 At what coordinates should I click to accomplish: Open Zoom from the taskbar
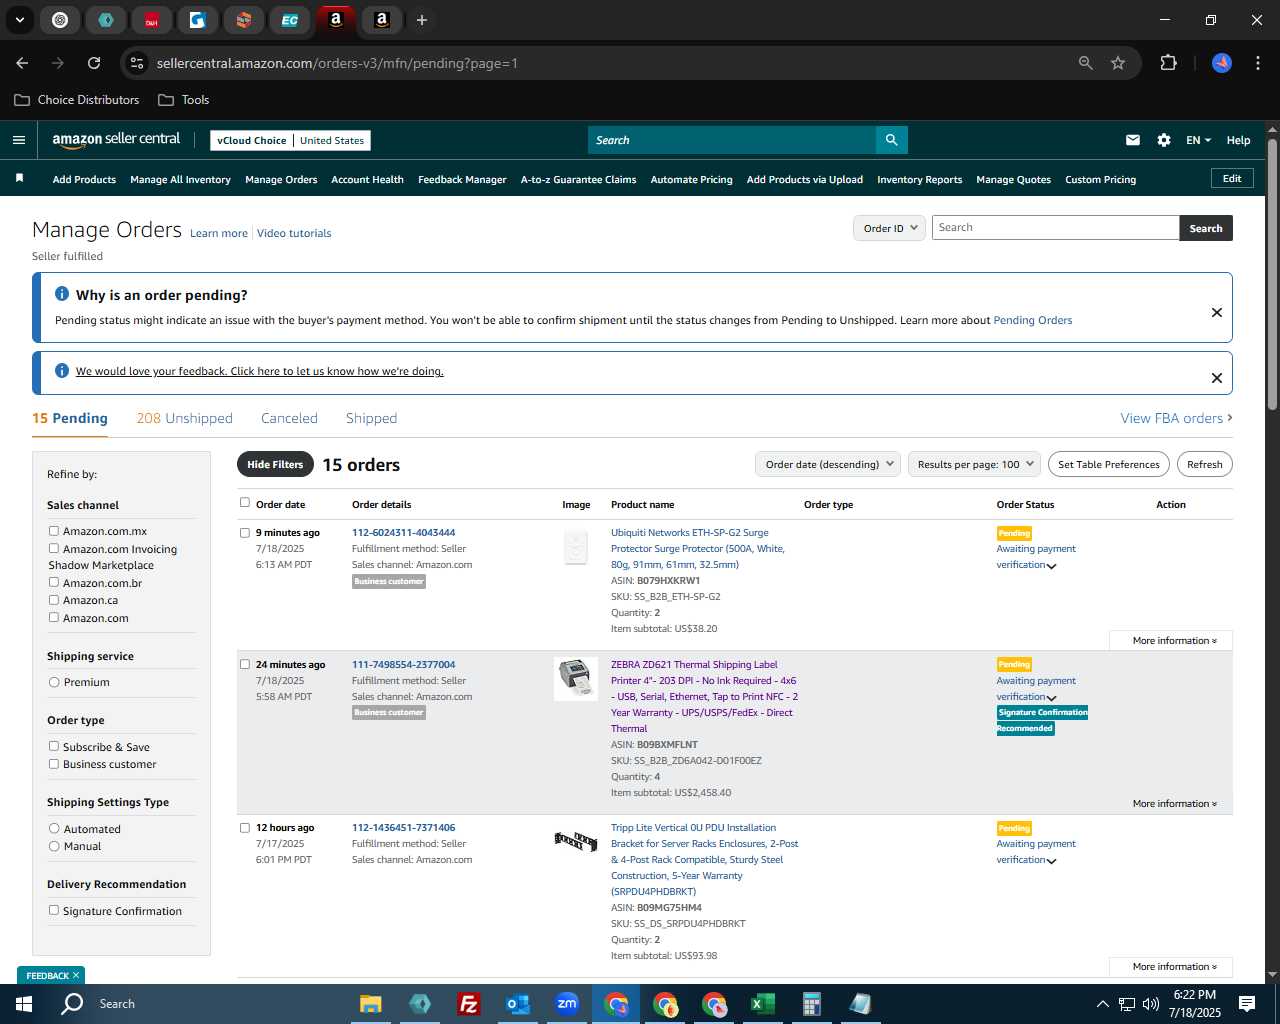(567, 1004)
